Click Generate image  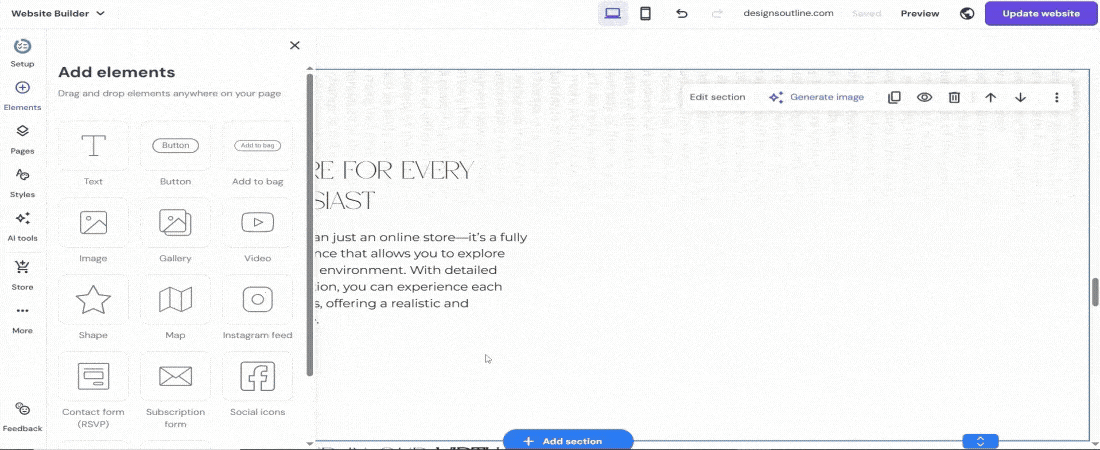click(x=817, y=98)
